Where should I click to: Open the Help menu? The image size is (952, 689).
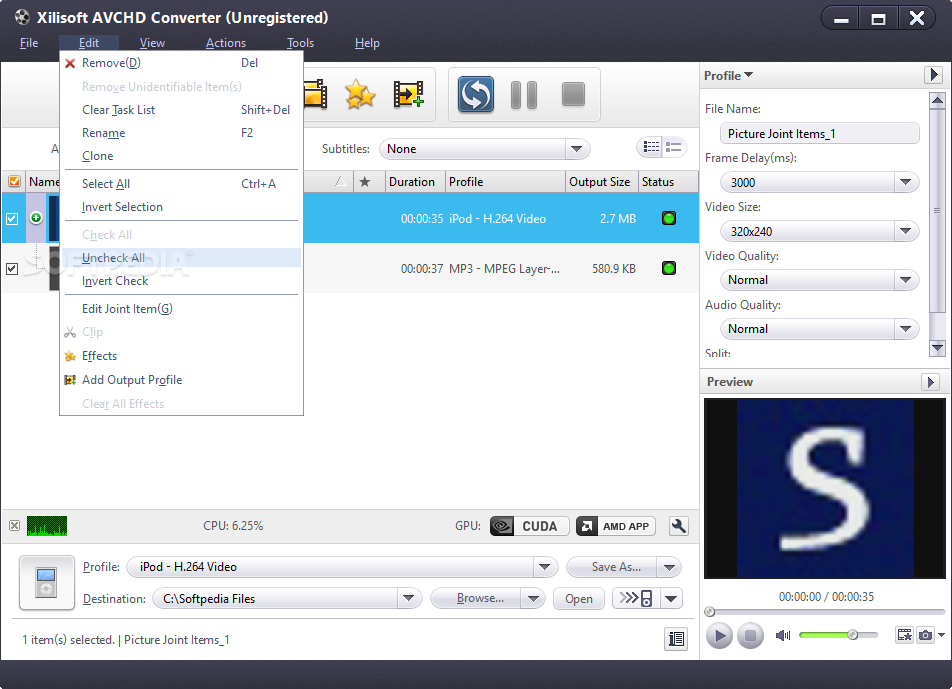click(367, 43)
